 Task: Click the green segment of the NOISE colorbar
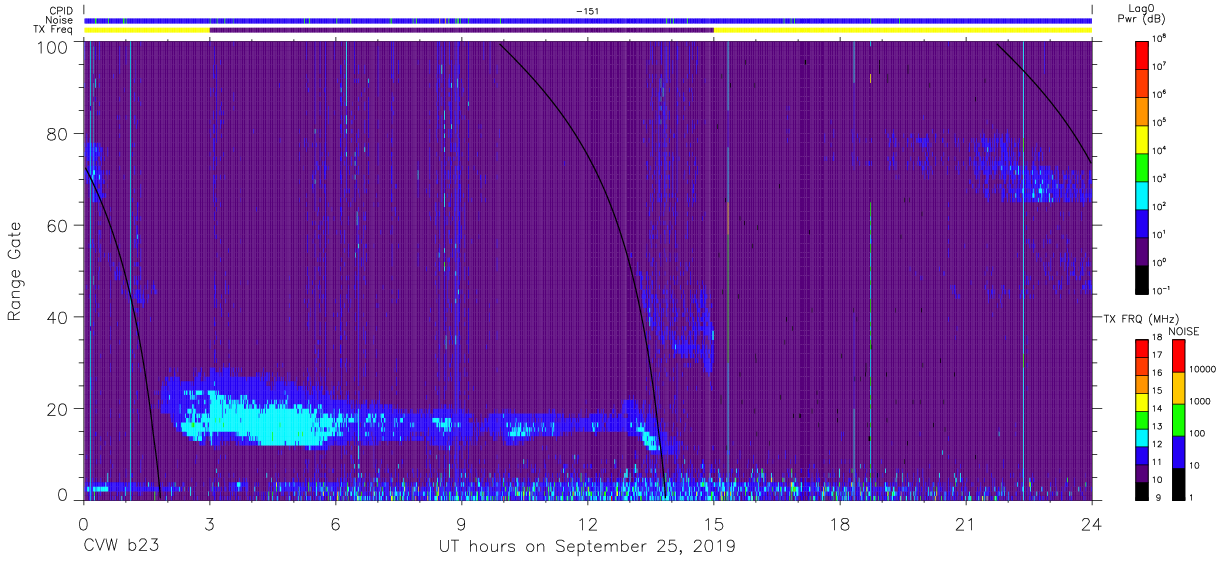click(x=1179, y=420)
